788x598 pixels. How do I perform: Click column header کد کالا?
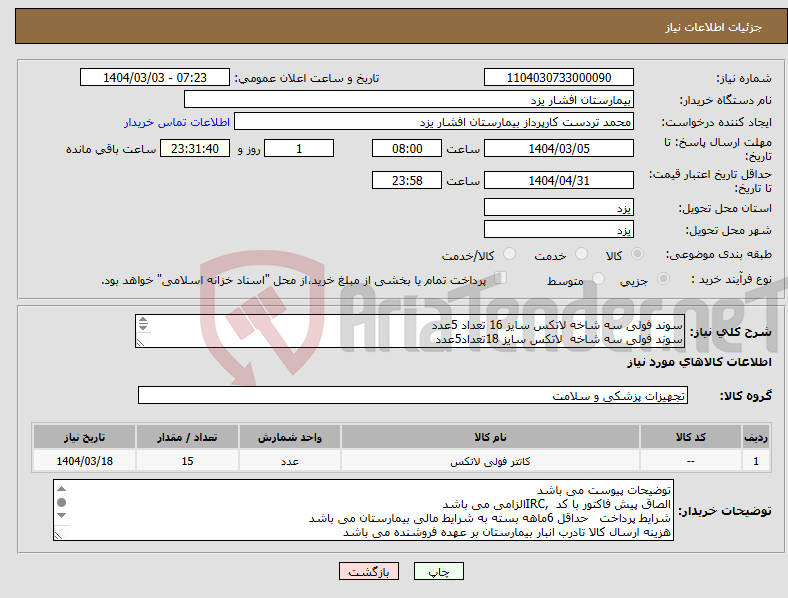coord(691,437)
